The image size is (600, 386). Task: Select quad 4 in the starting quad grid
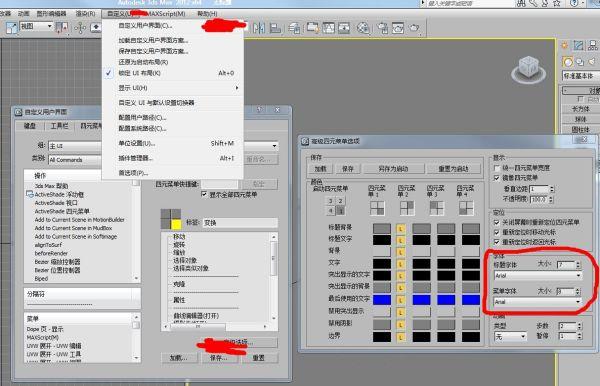tap(331, 210)
